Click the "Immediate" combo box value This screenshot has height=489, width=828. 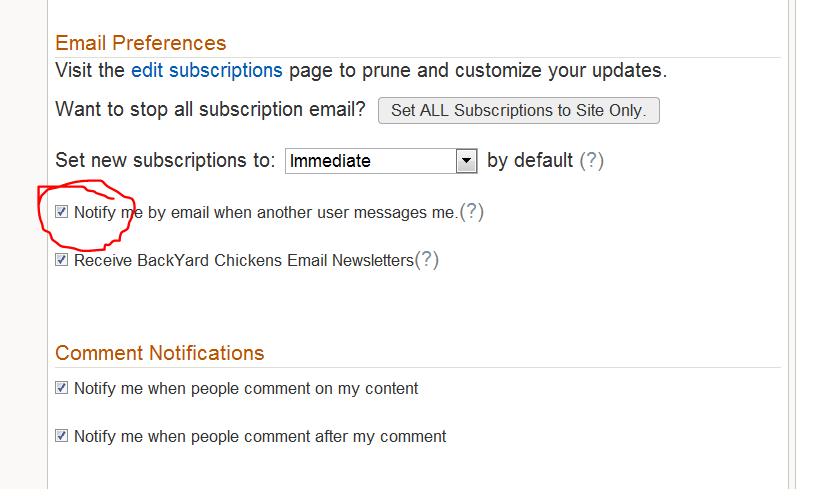click(370, 161)
